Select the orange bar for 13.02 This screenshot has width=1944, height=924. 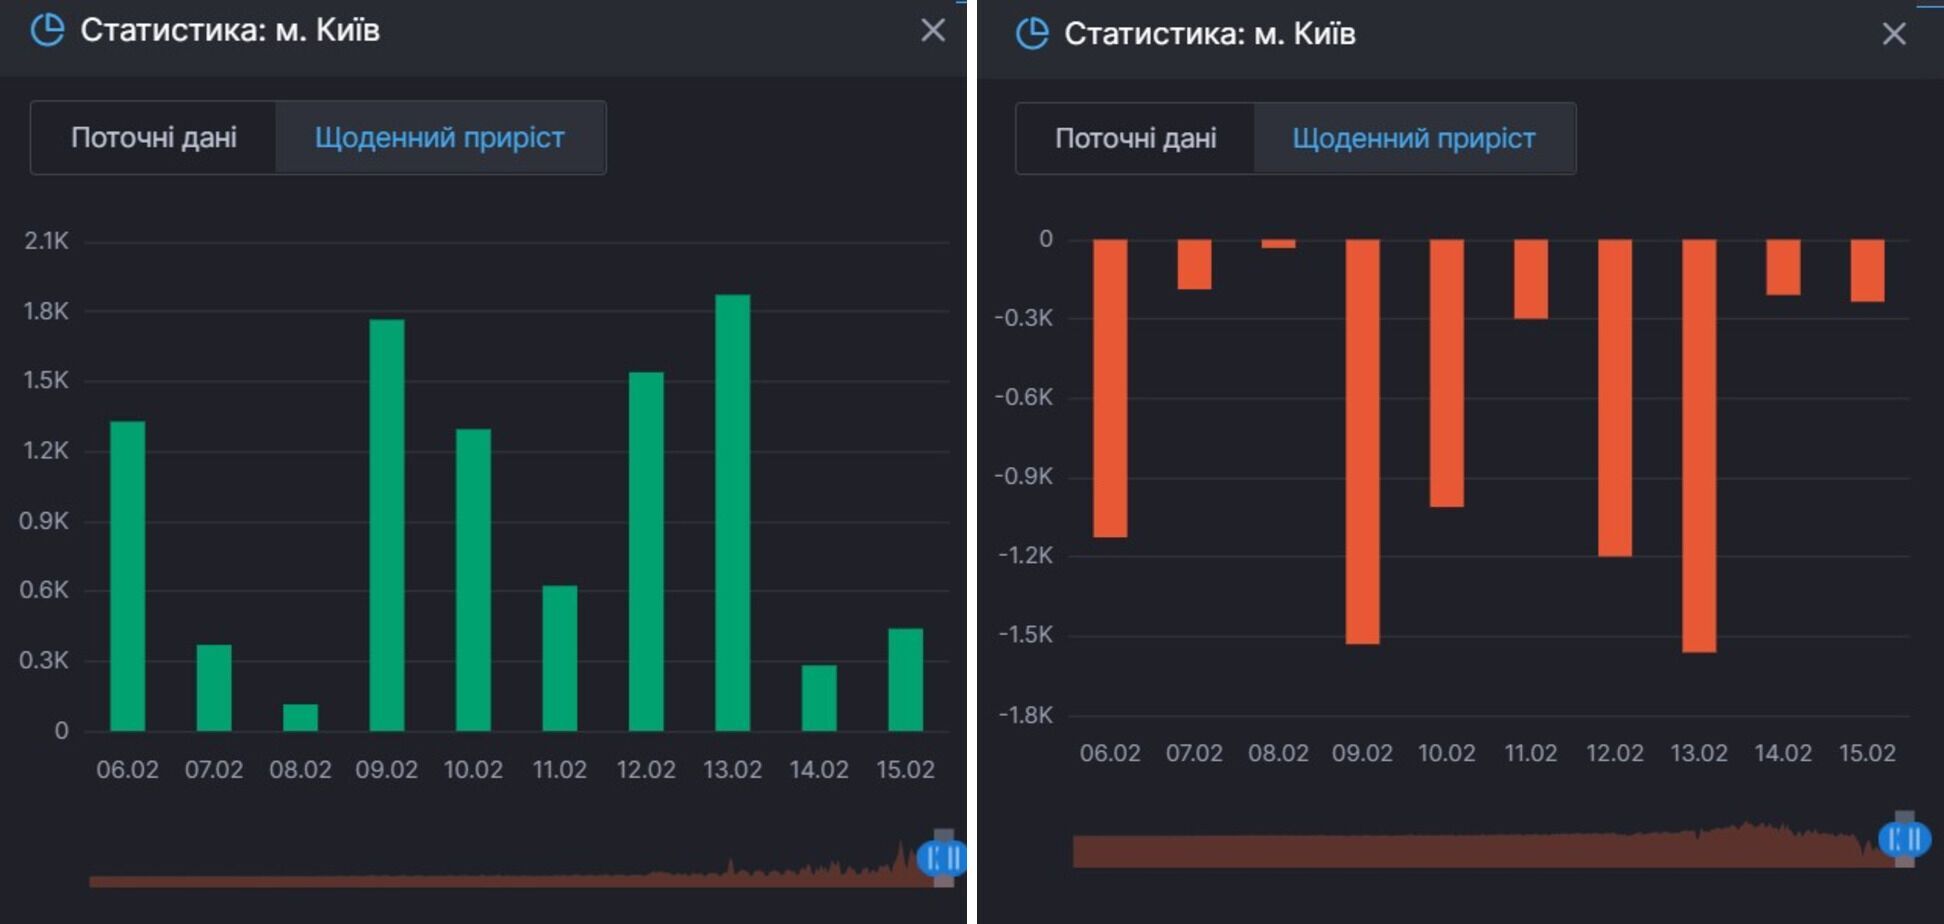1699,445
